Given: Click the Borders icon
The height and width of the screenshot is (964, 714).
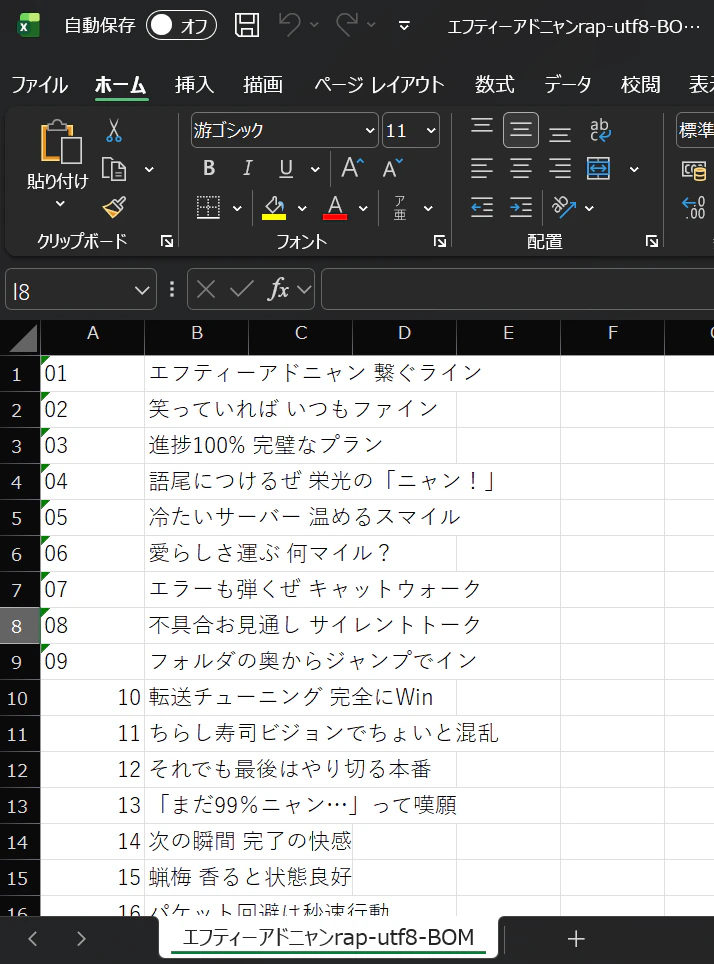Looking at the screenshot, I should [208, 207].
